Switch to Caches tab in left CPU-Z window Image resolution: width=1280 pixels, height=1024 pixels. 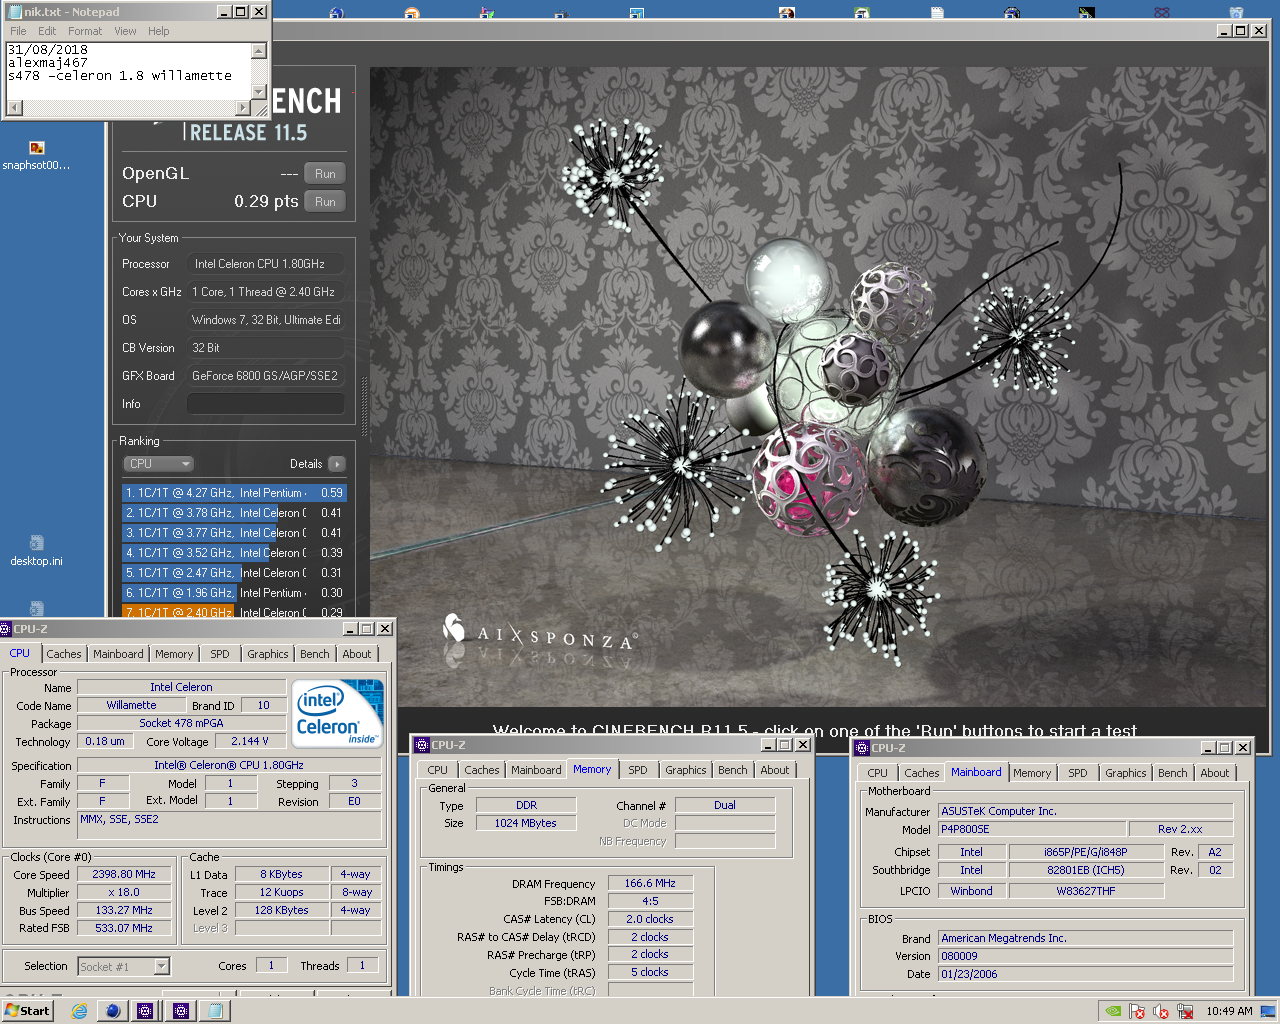[64, 654]
